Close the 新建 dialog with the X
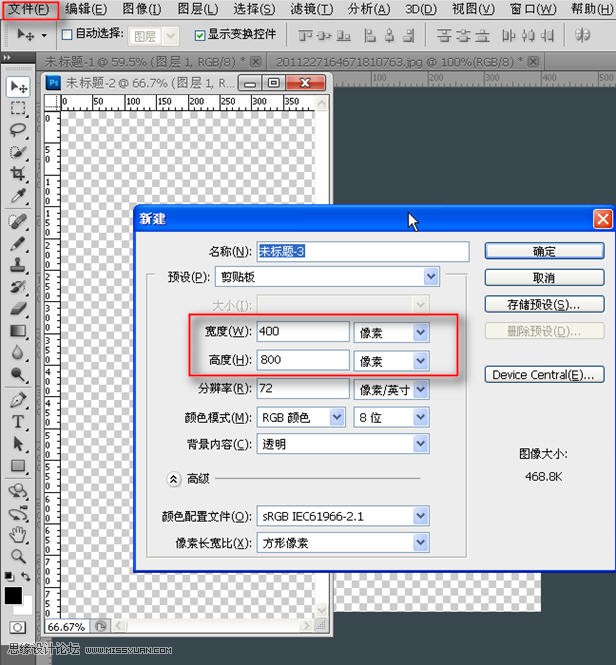The image size is (616, 665). tap(603, 219)
